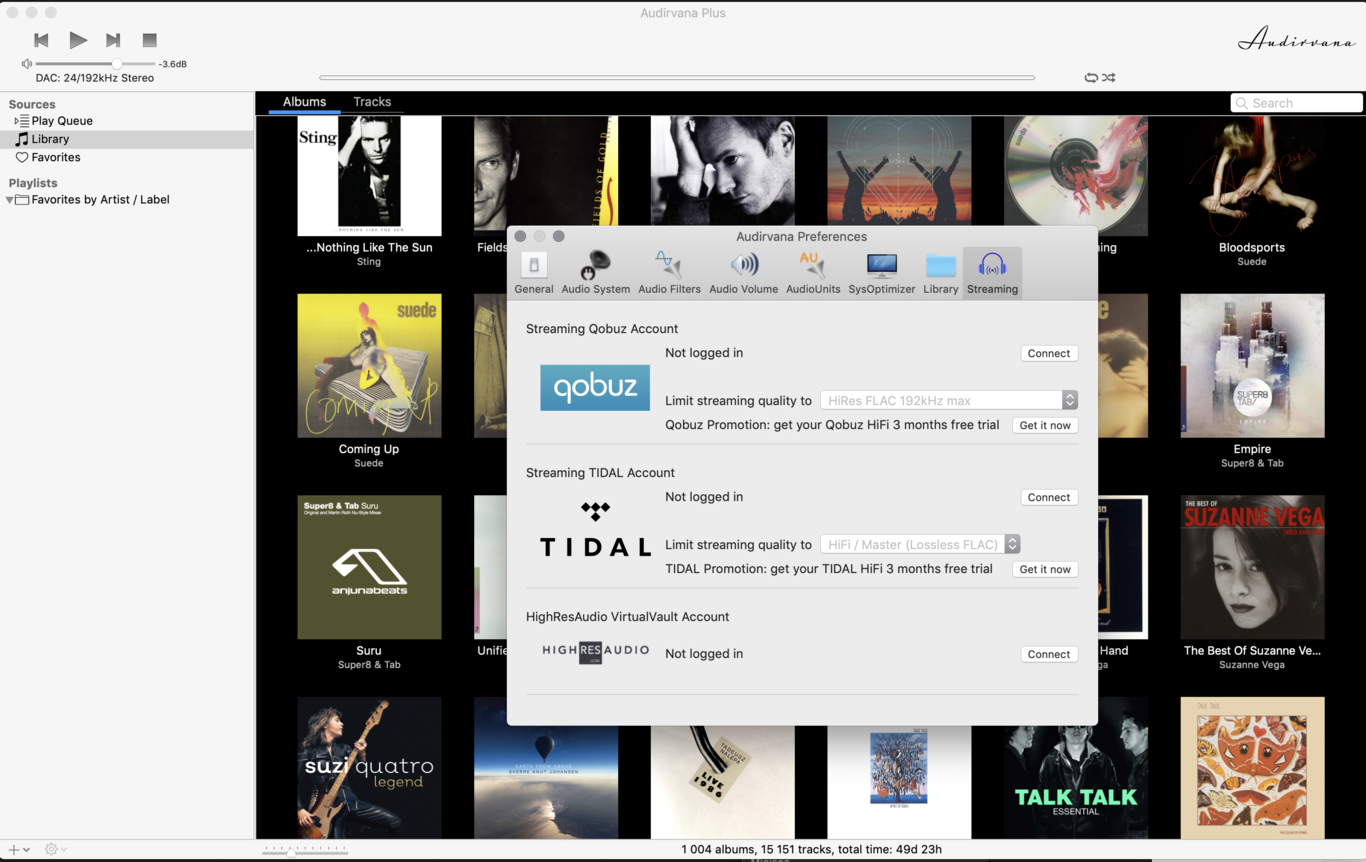Mute audio via the speaker icon
Viewport: 1366px width, 862px height.
pyautogui.click(x=26, y=64)
